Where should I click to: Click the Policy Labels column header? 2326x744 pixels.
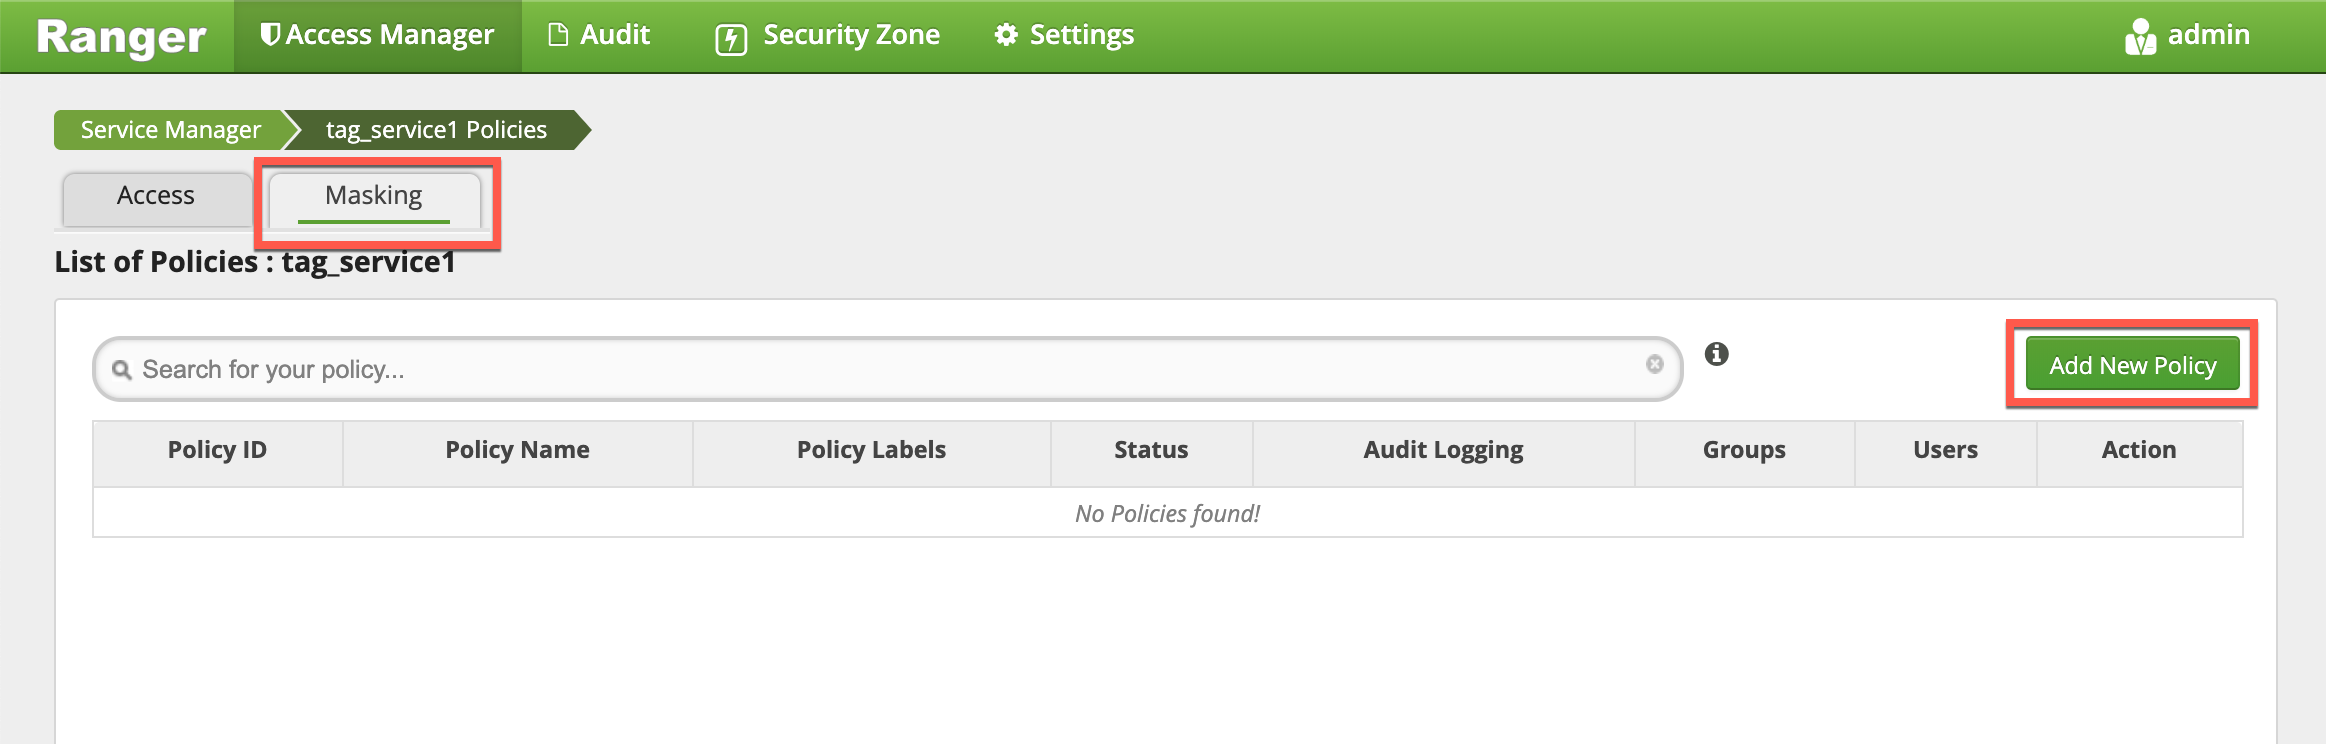871,450
